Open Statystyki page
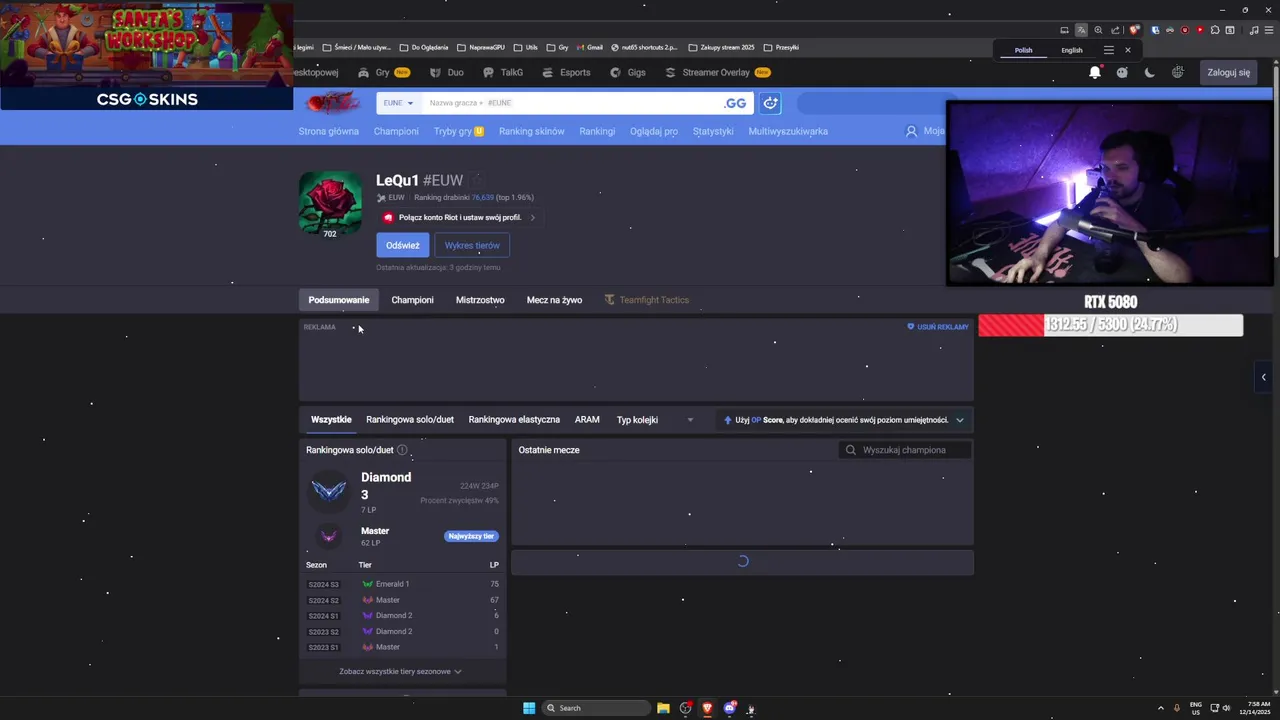The width and height of the screenshot is (1280, 720). pyautogui.click(x=713, y=131)
